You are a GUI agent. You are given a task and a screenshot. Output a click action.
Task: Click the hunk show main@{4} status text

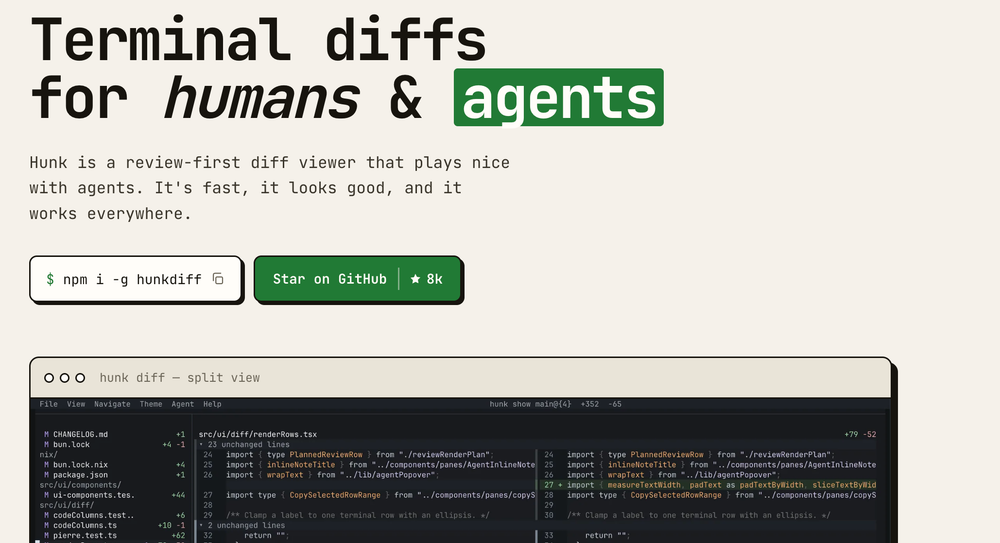(531, 404)
